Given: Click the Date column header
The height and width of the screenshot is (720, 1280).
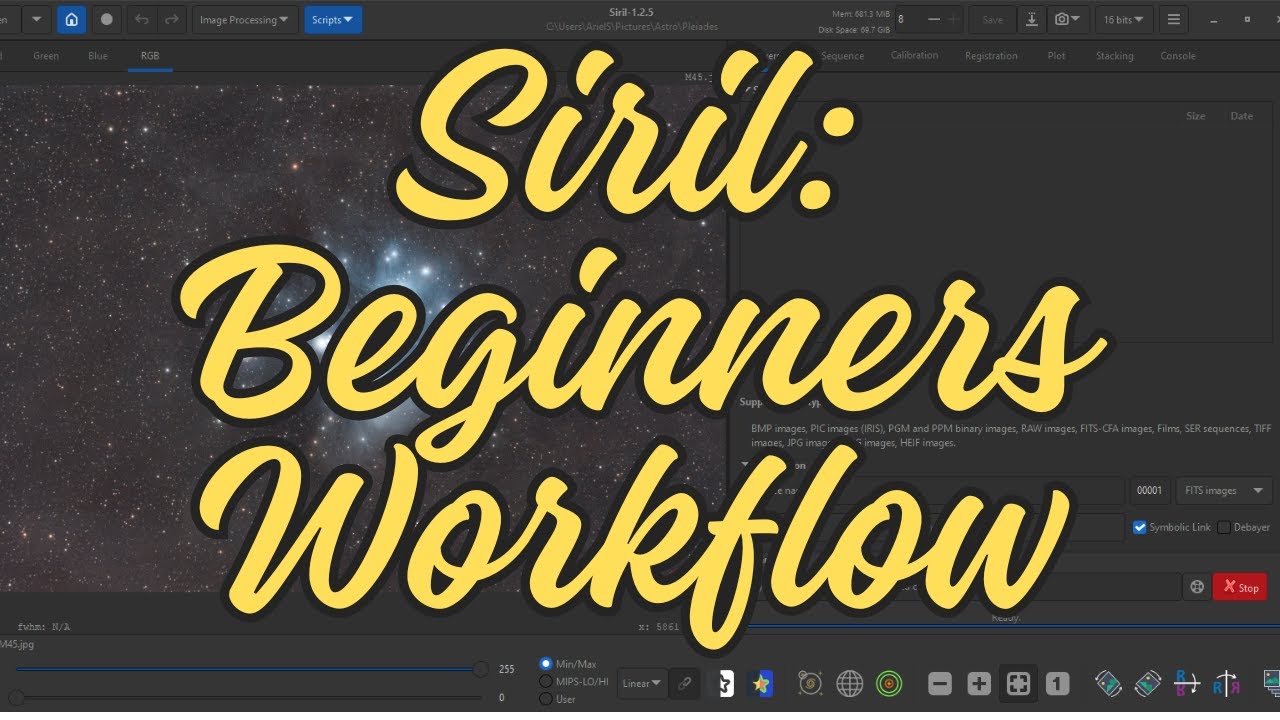Looking at the screenshot, I should 1241,116.
